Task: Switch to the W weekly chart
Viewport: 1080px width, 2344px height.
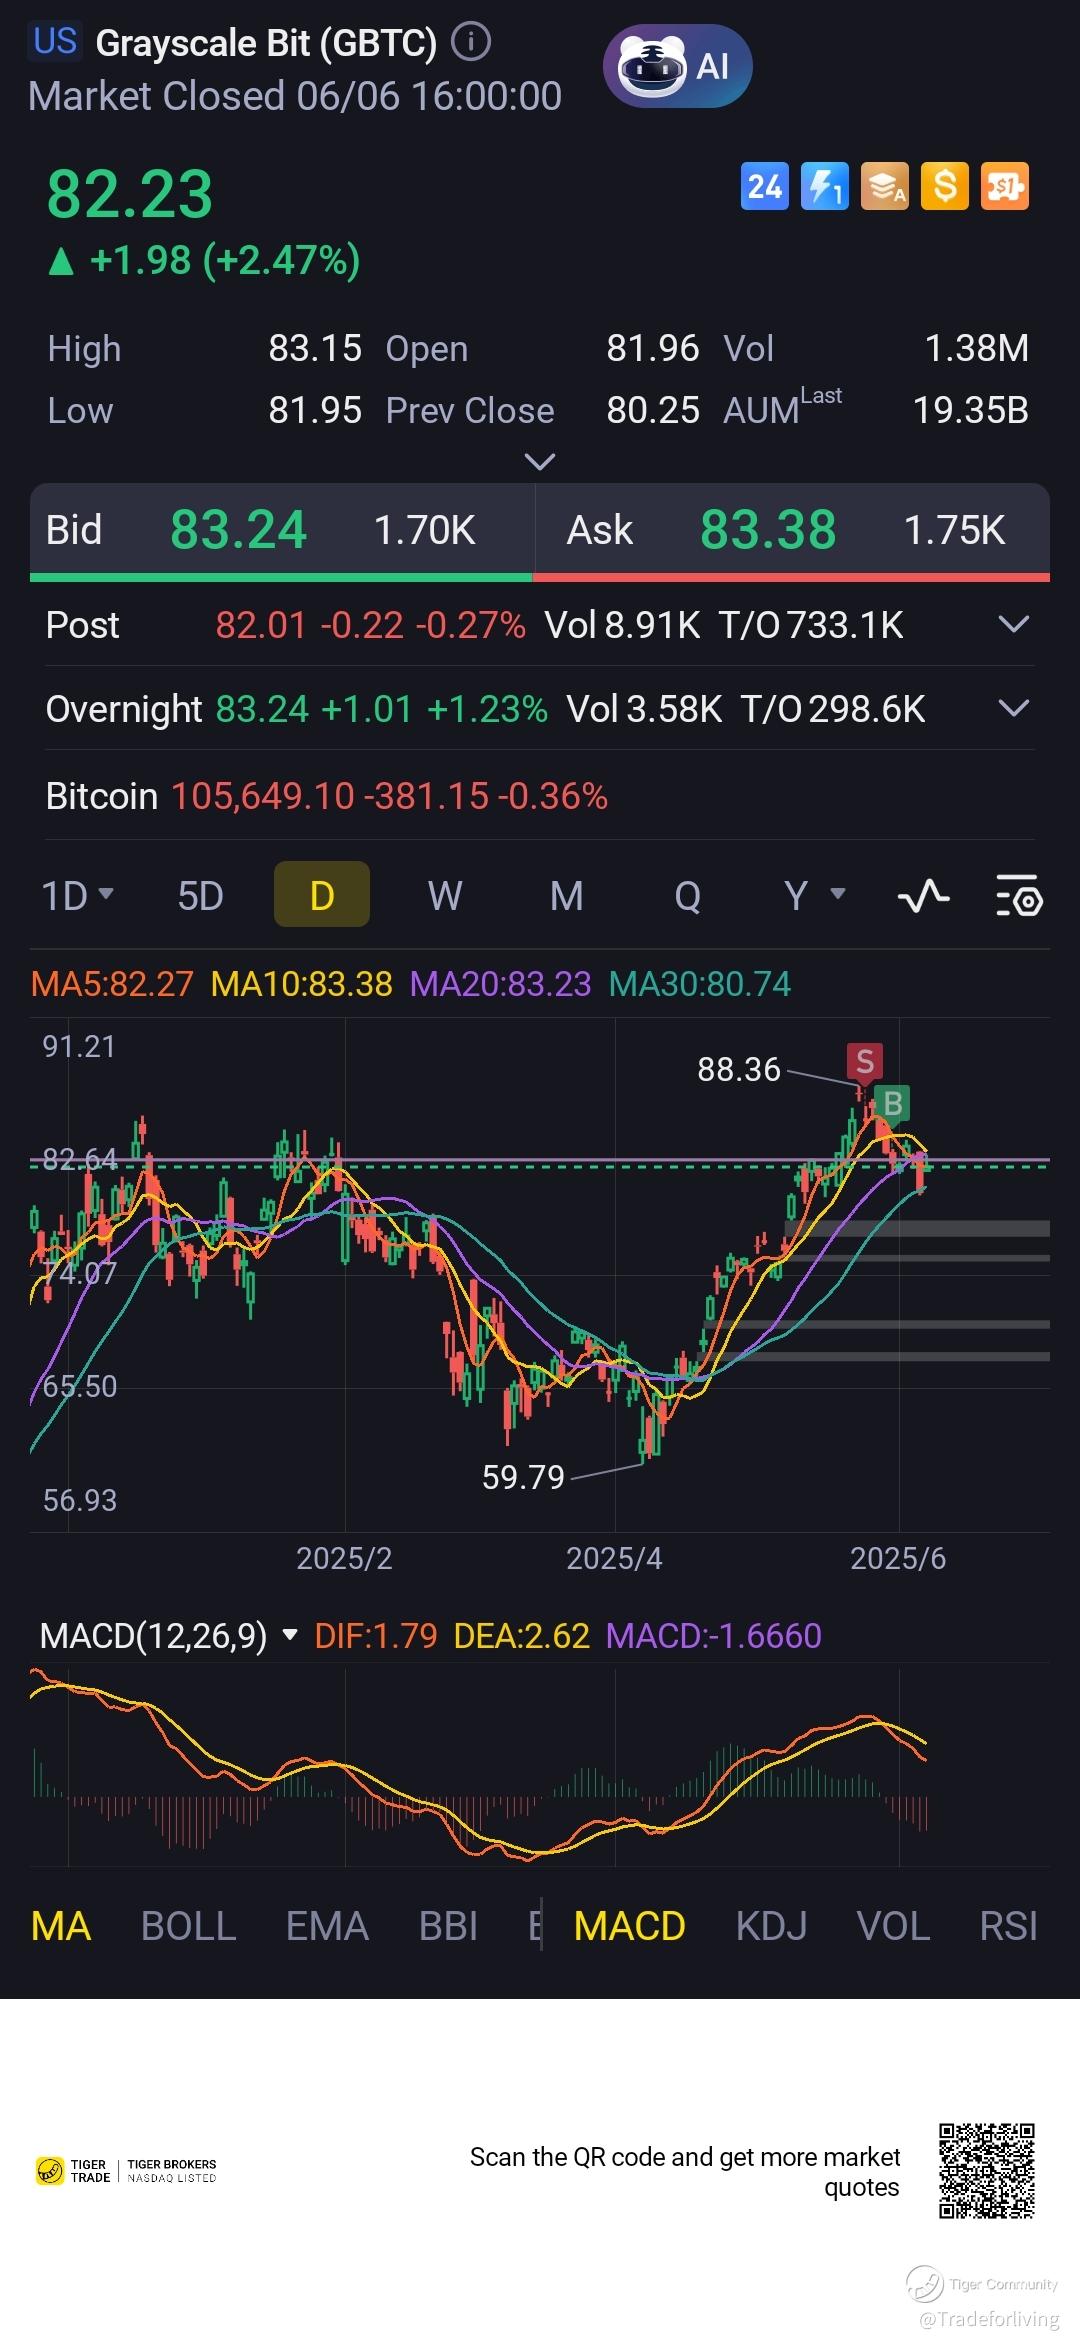Action: pyautogui.click(x=445, y=896)
